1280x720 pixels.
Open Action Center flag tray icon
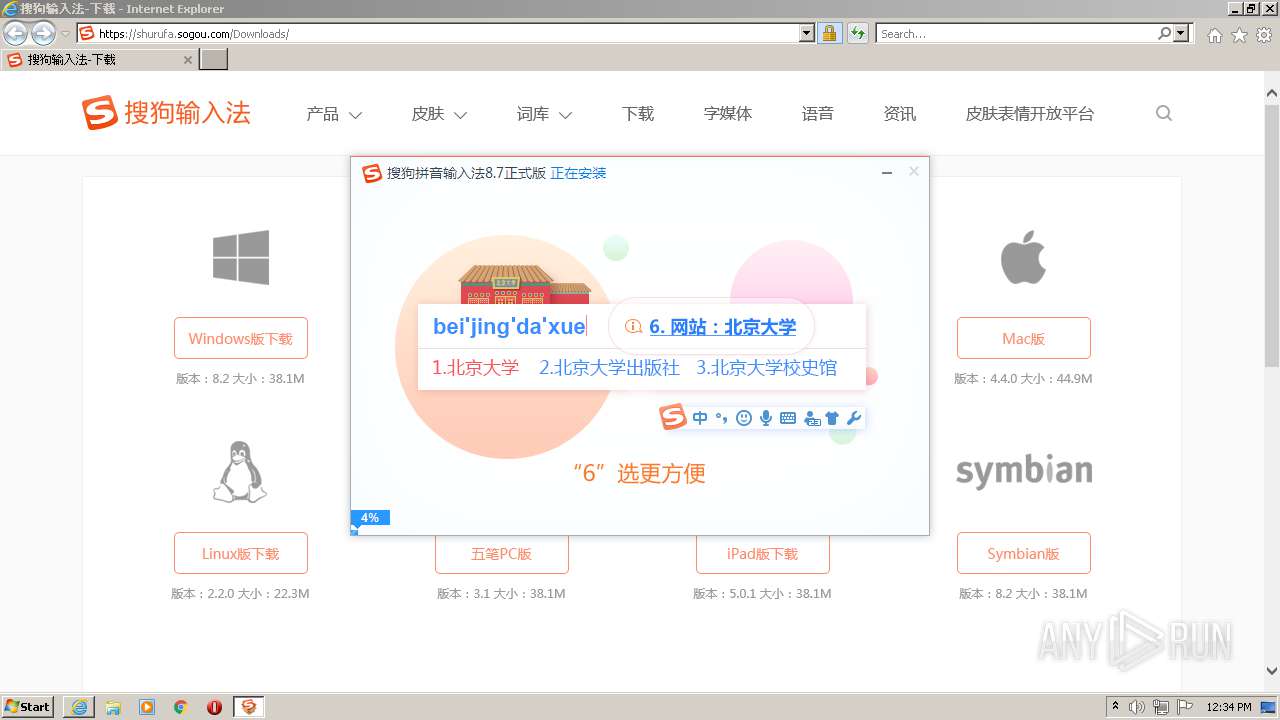(1186, 707)
